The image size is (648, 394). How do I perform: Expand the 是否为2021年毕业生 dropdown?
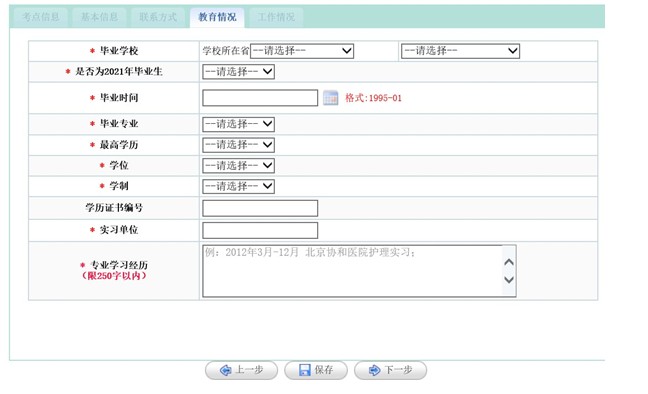238,72
